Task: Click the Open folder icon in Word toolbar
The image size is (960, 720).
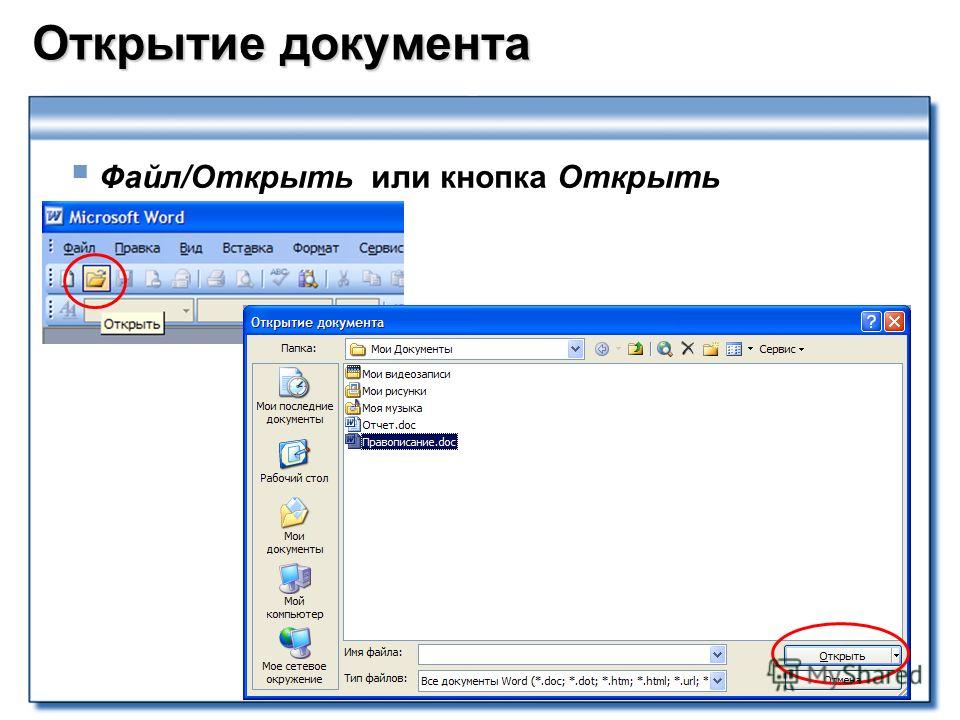Action: (x=96, y=279)
